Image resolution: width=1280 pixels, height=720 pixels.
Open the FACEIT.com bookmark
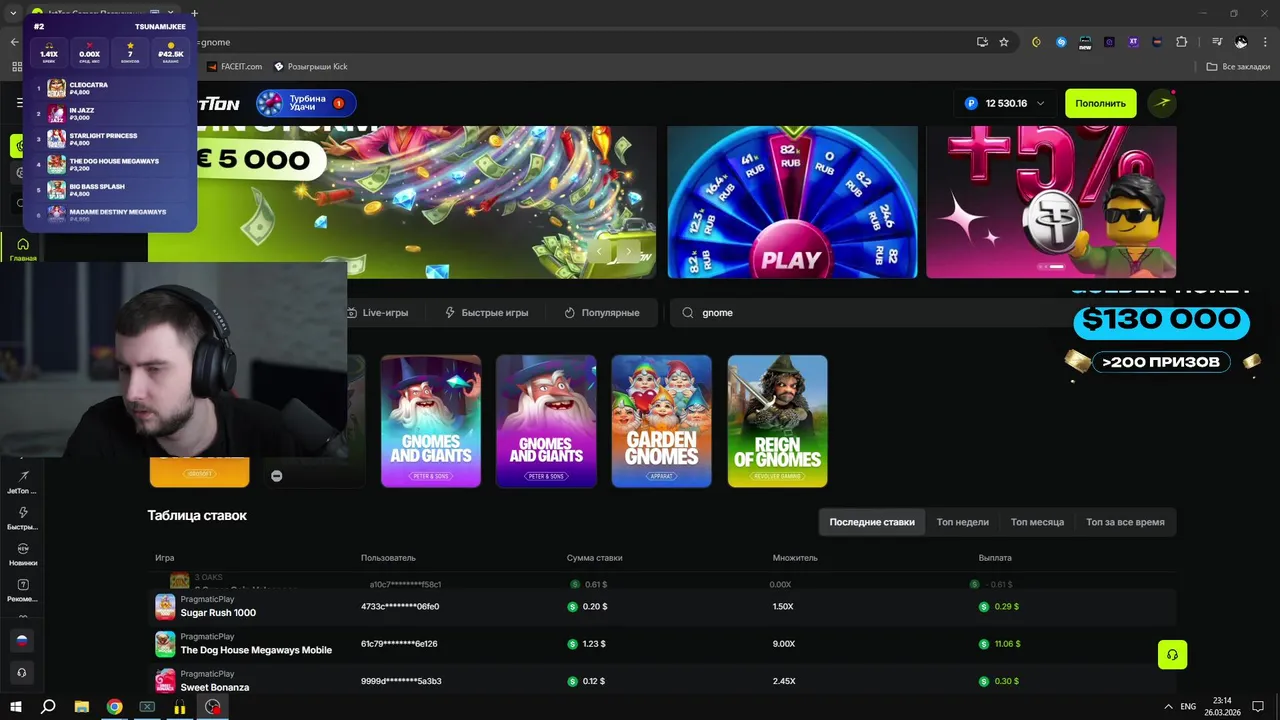(235, 67)
